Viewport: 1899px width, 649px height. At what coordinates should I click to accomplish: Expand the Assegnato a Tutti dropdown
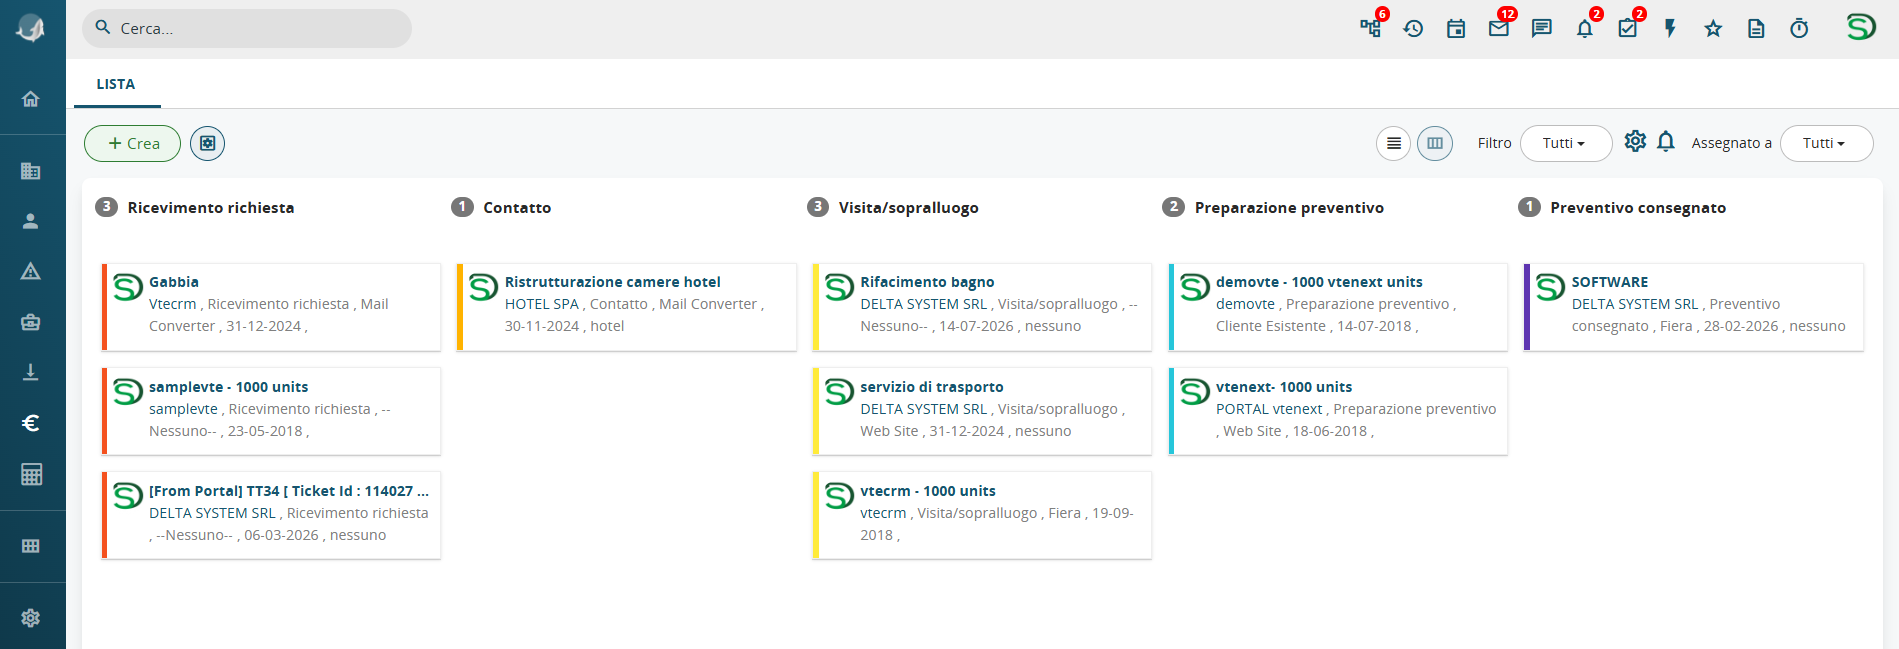1826,143
